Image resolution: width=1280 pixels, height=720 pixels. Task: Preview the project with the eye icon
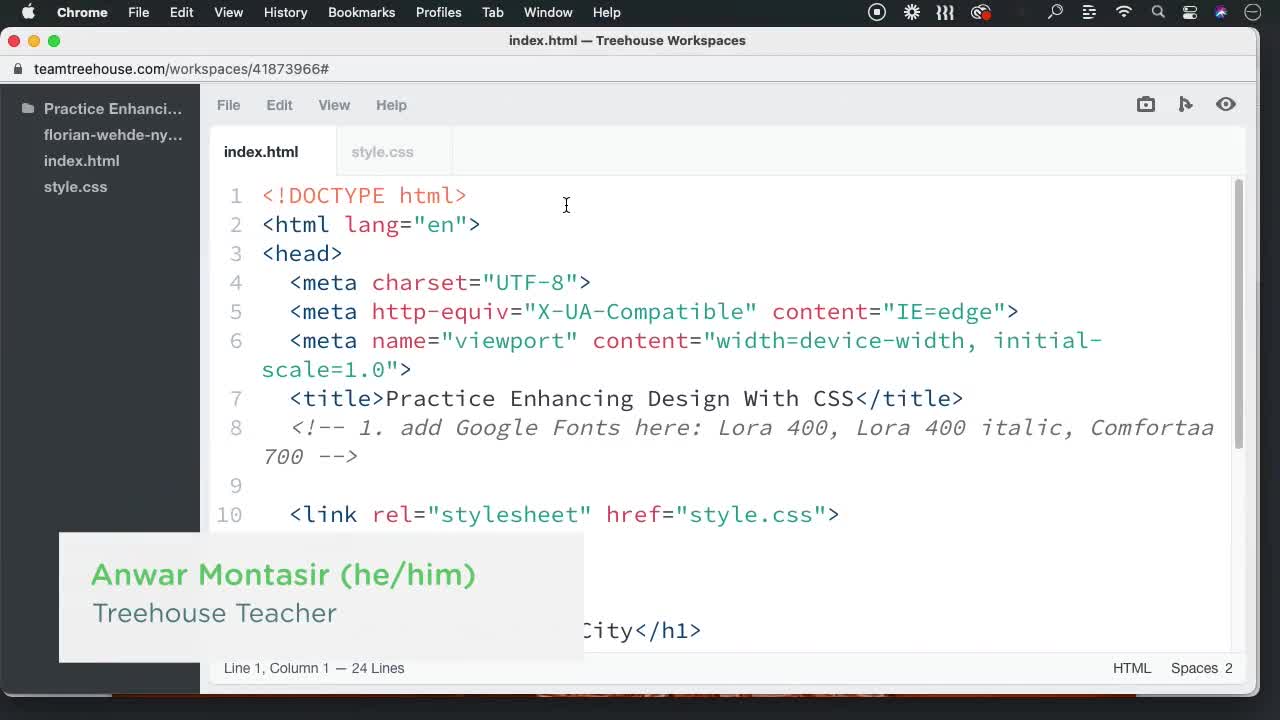click(x=1226, y=104)
